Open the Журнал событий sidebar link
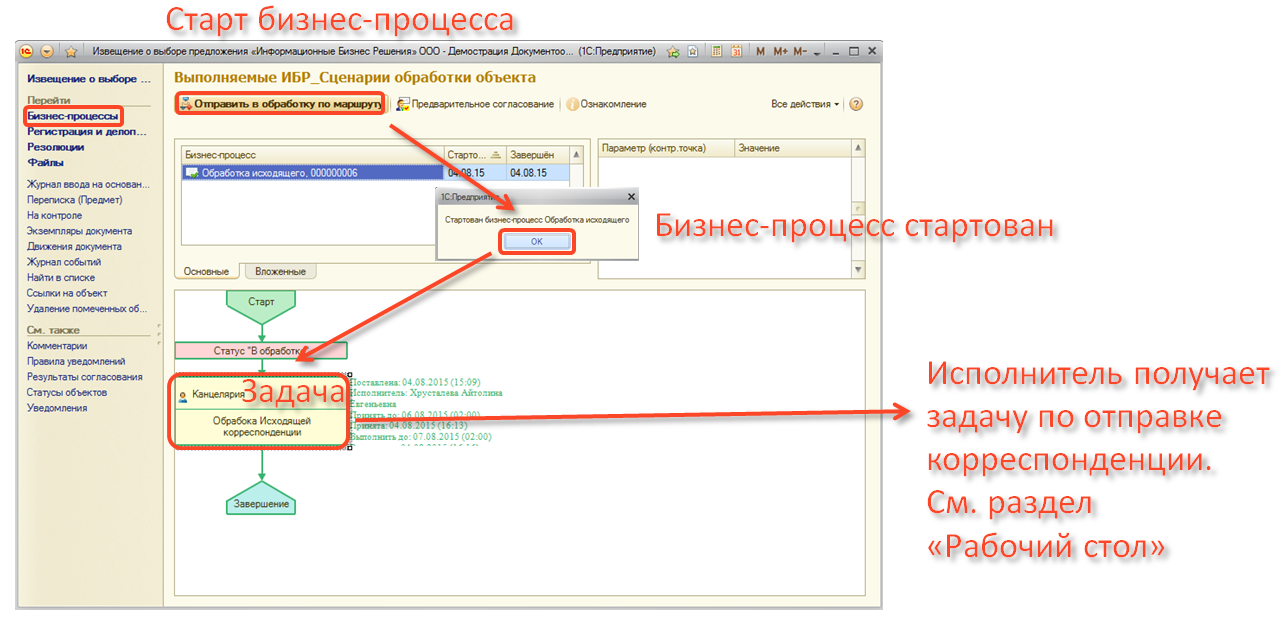The image size is (1282, 617). [64, 262]
